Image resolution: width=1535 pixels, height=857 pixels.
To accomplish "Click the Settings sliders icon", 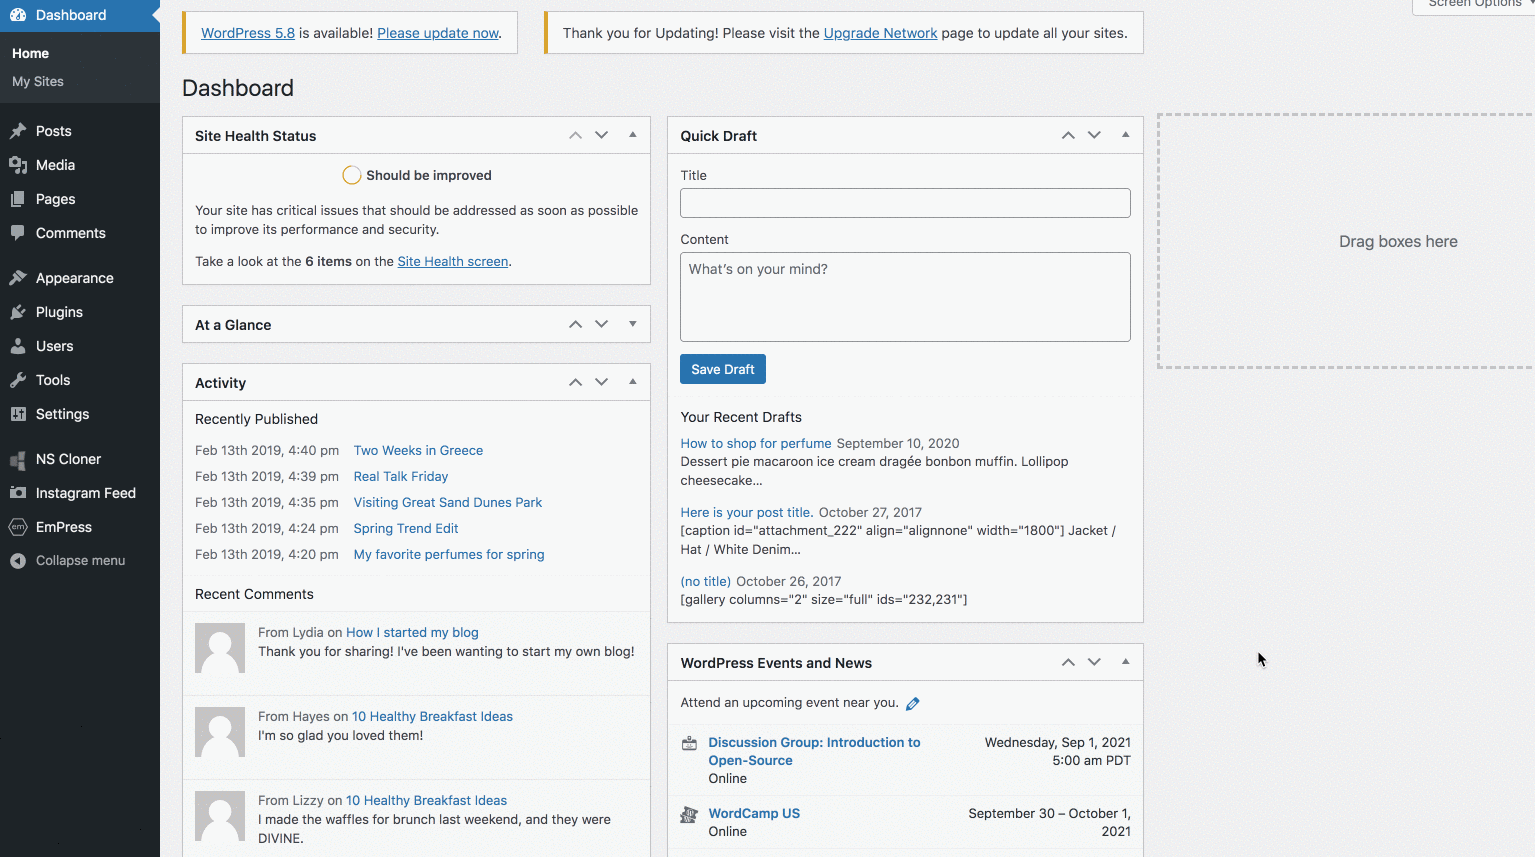I will pyautogui.click(x=18, y=414).
